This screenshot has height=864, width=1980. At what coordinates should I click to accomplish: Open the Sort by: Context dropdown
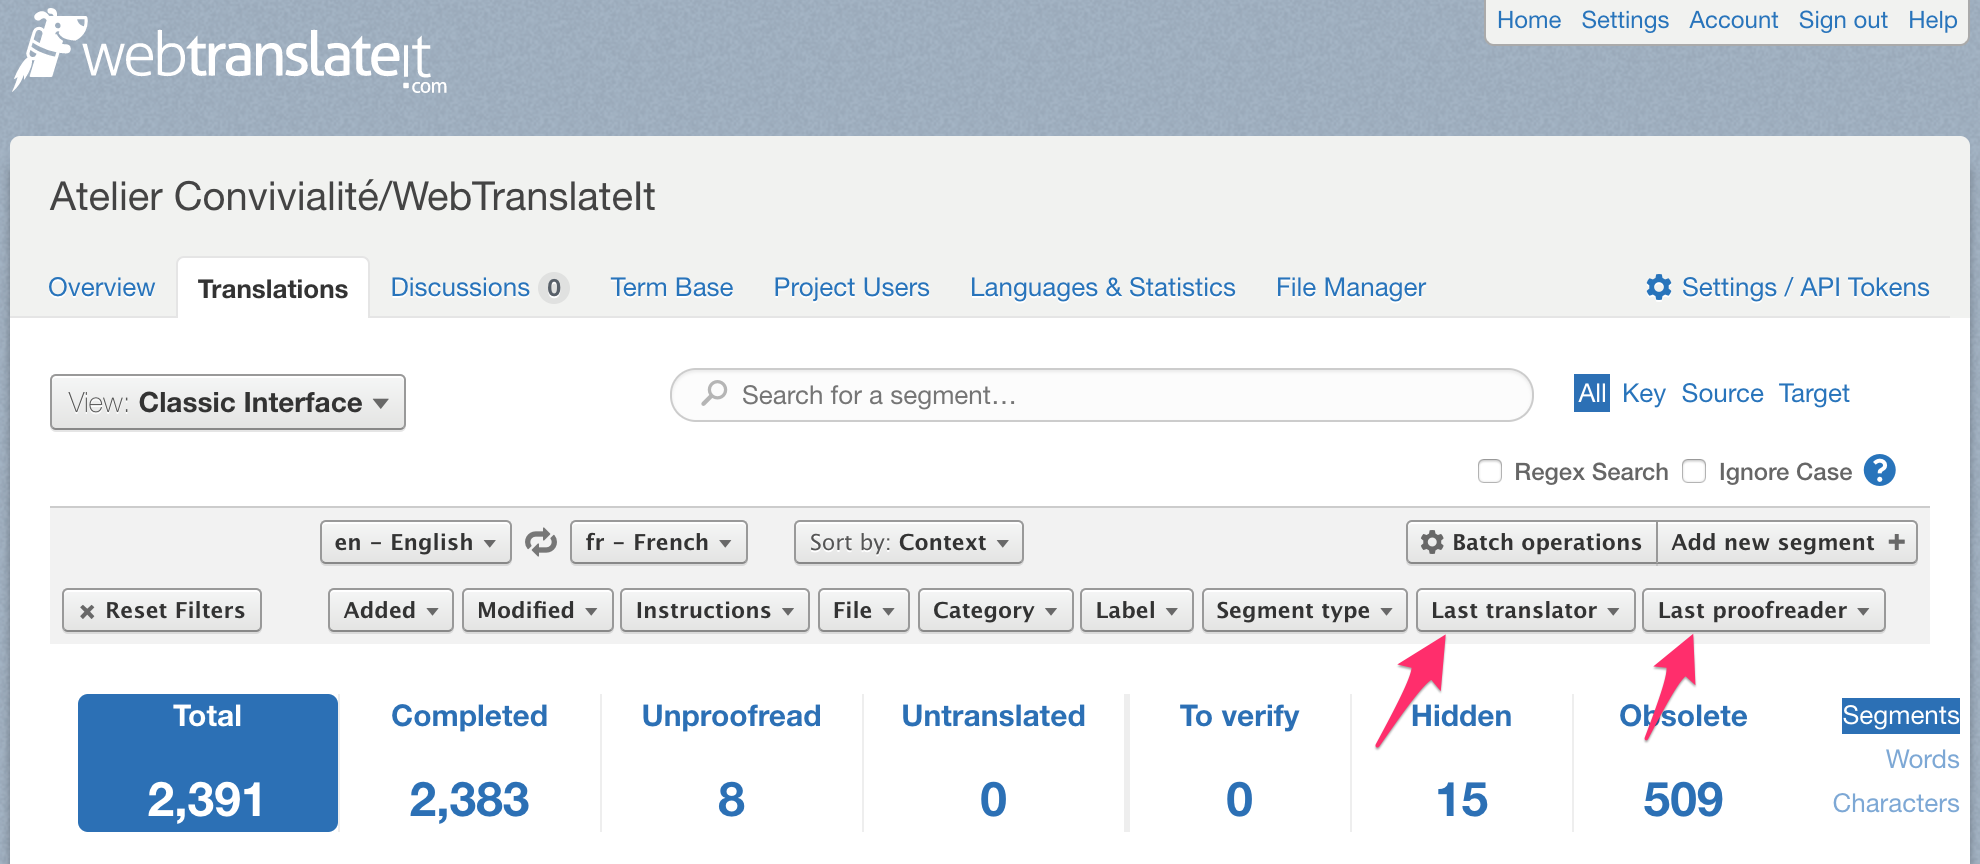pos(909,542)
